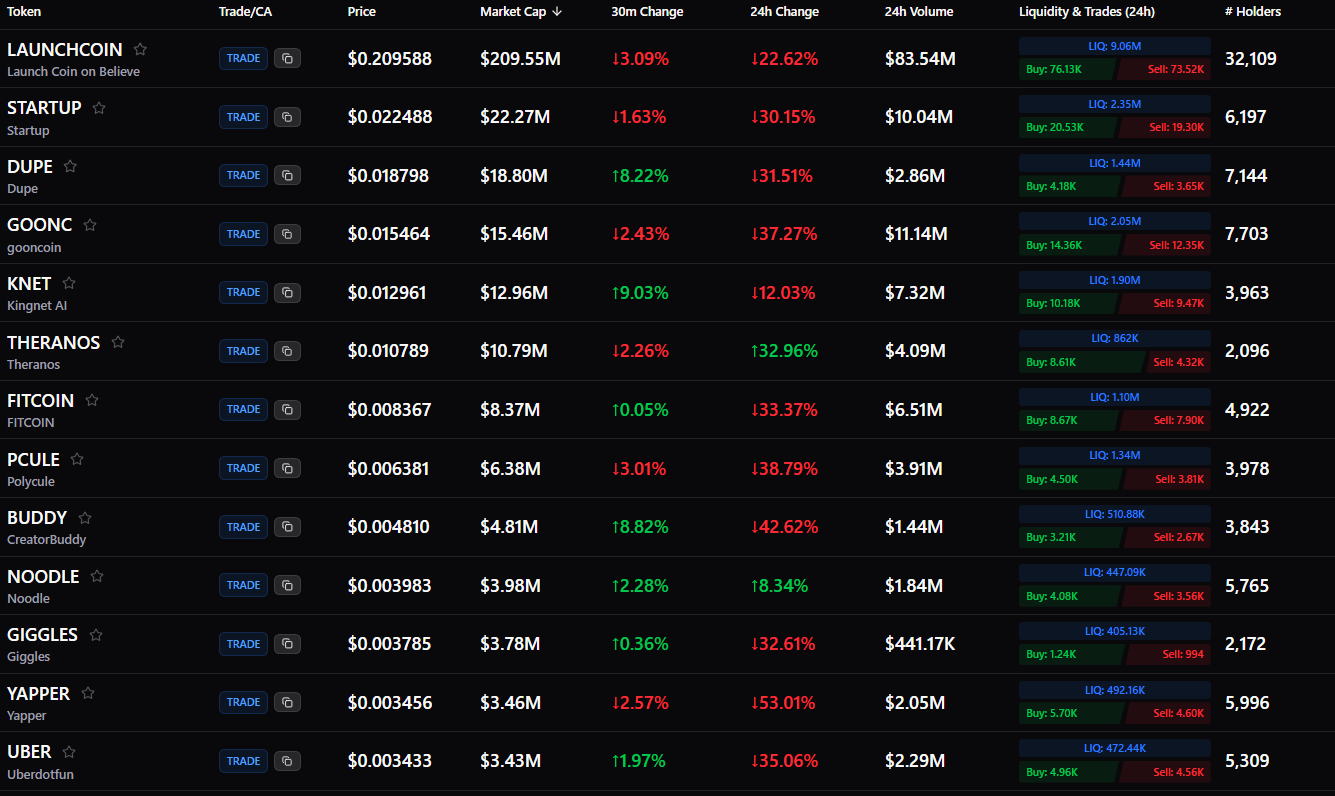Screen dimensions: 1335x796
Task: Star the YAPPER token
Action: point(88,693)
